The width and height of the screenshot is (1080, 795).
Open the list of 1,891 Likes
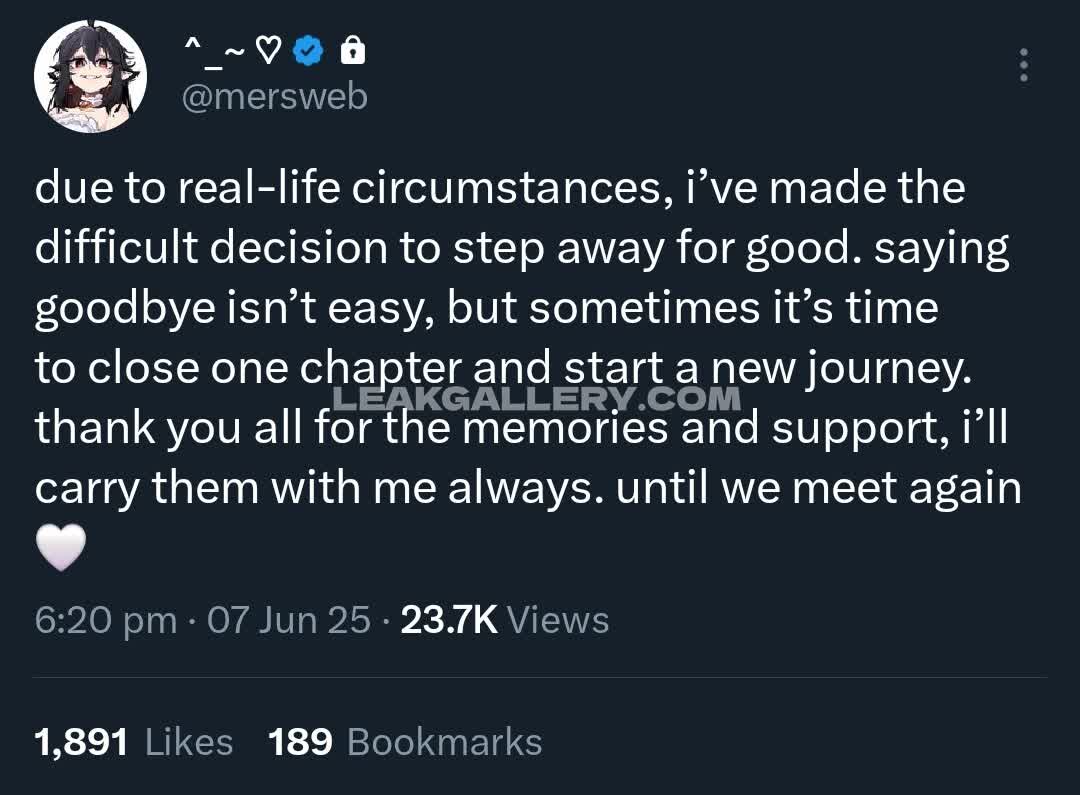(x=81, y=742)
